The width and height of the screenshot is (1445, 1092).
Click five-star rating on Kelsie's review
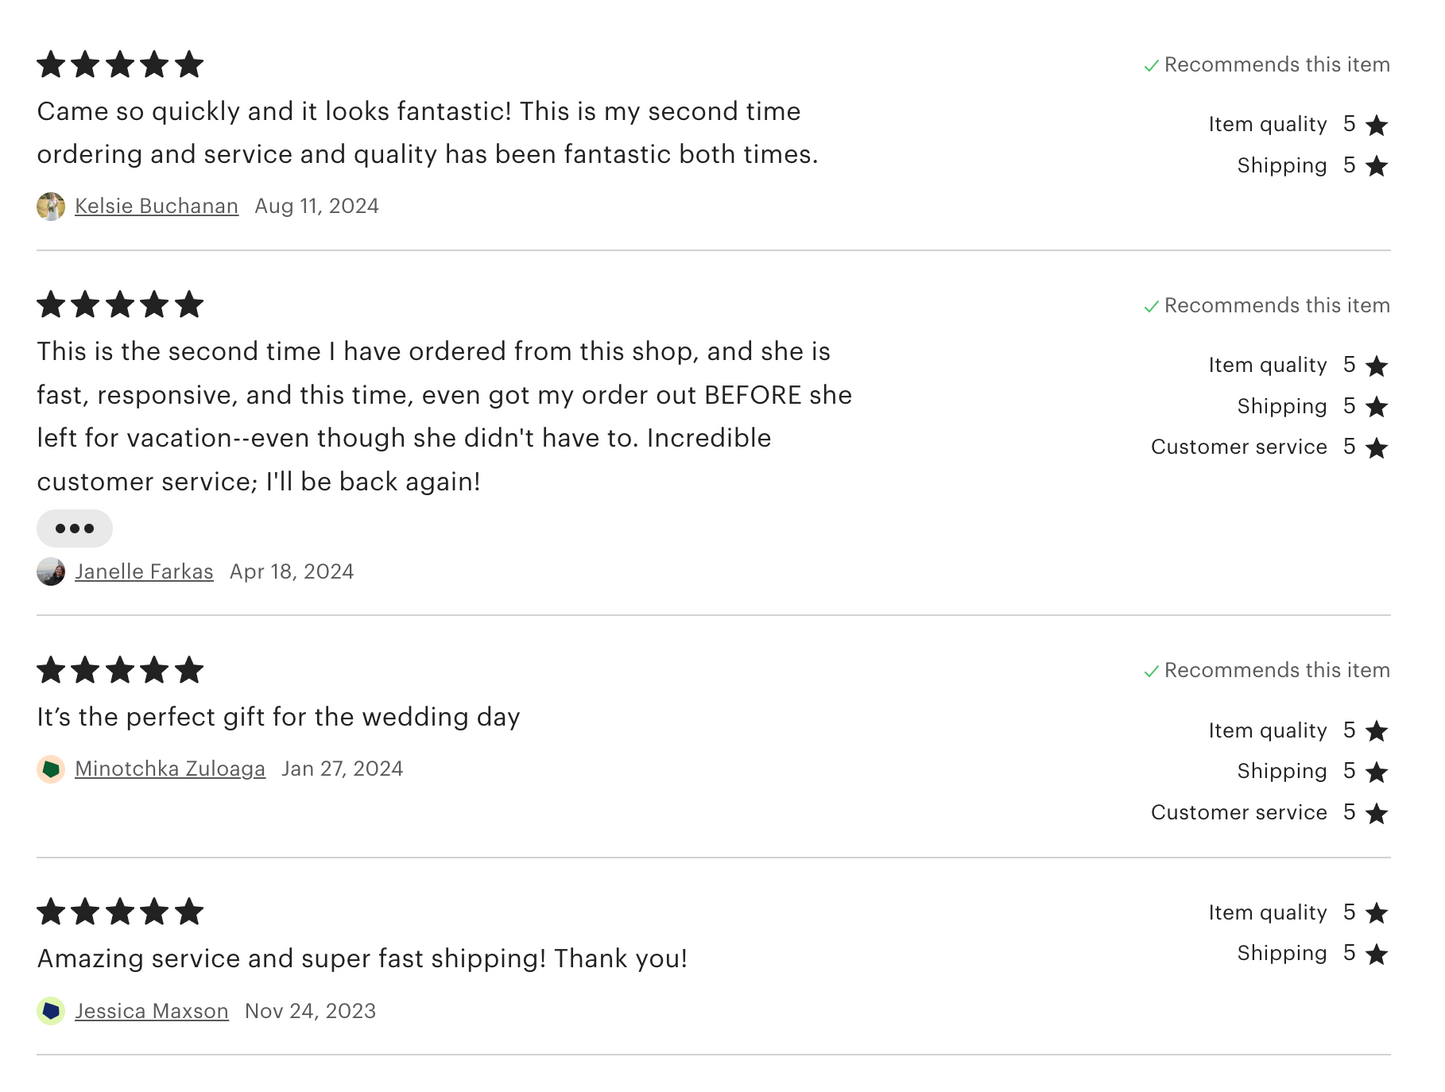pos(120,65)
